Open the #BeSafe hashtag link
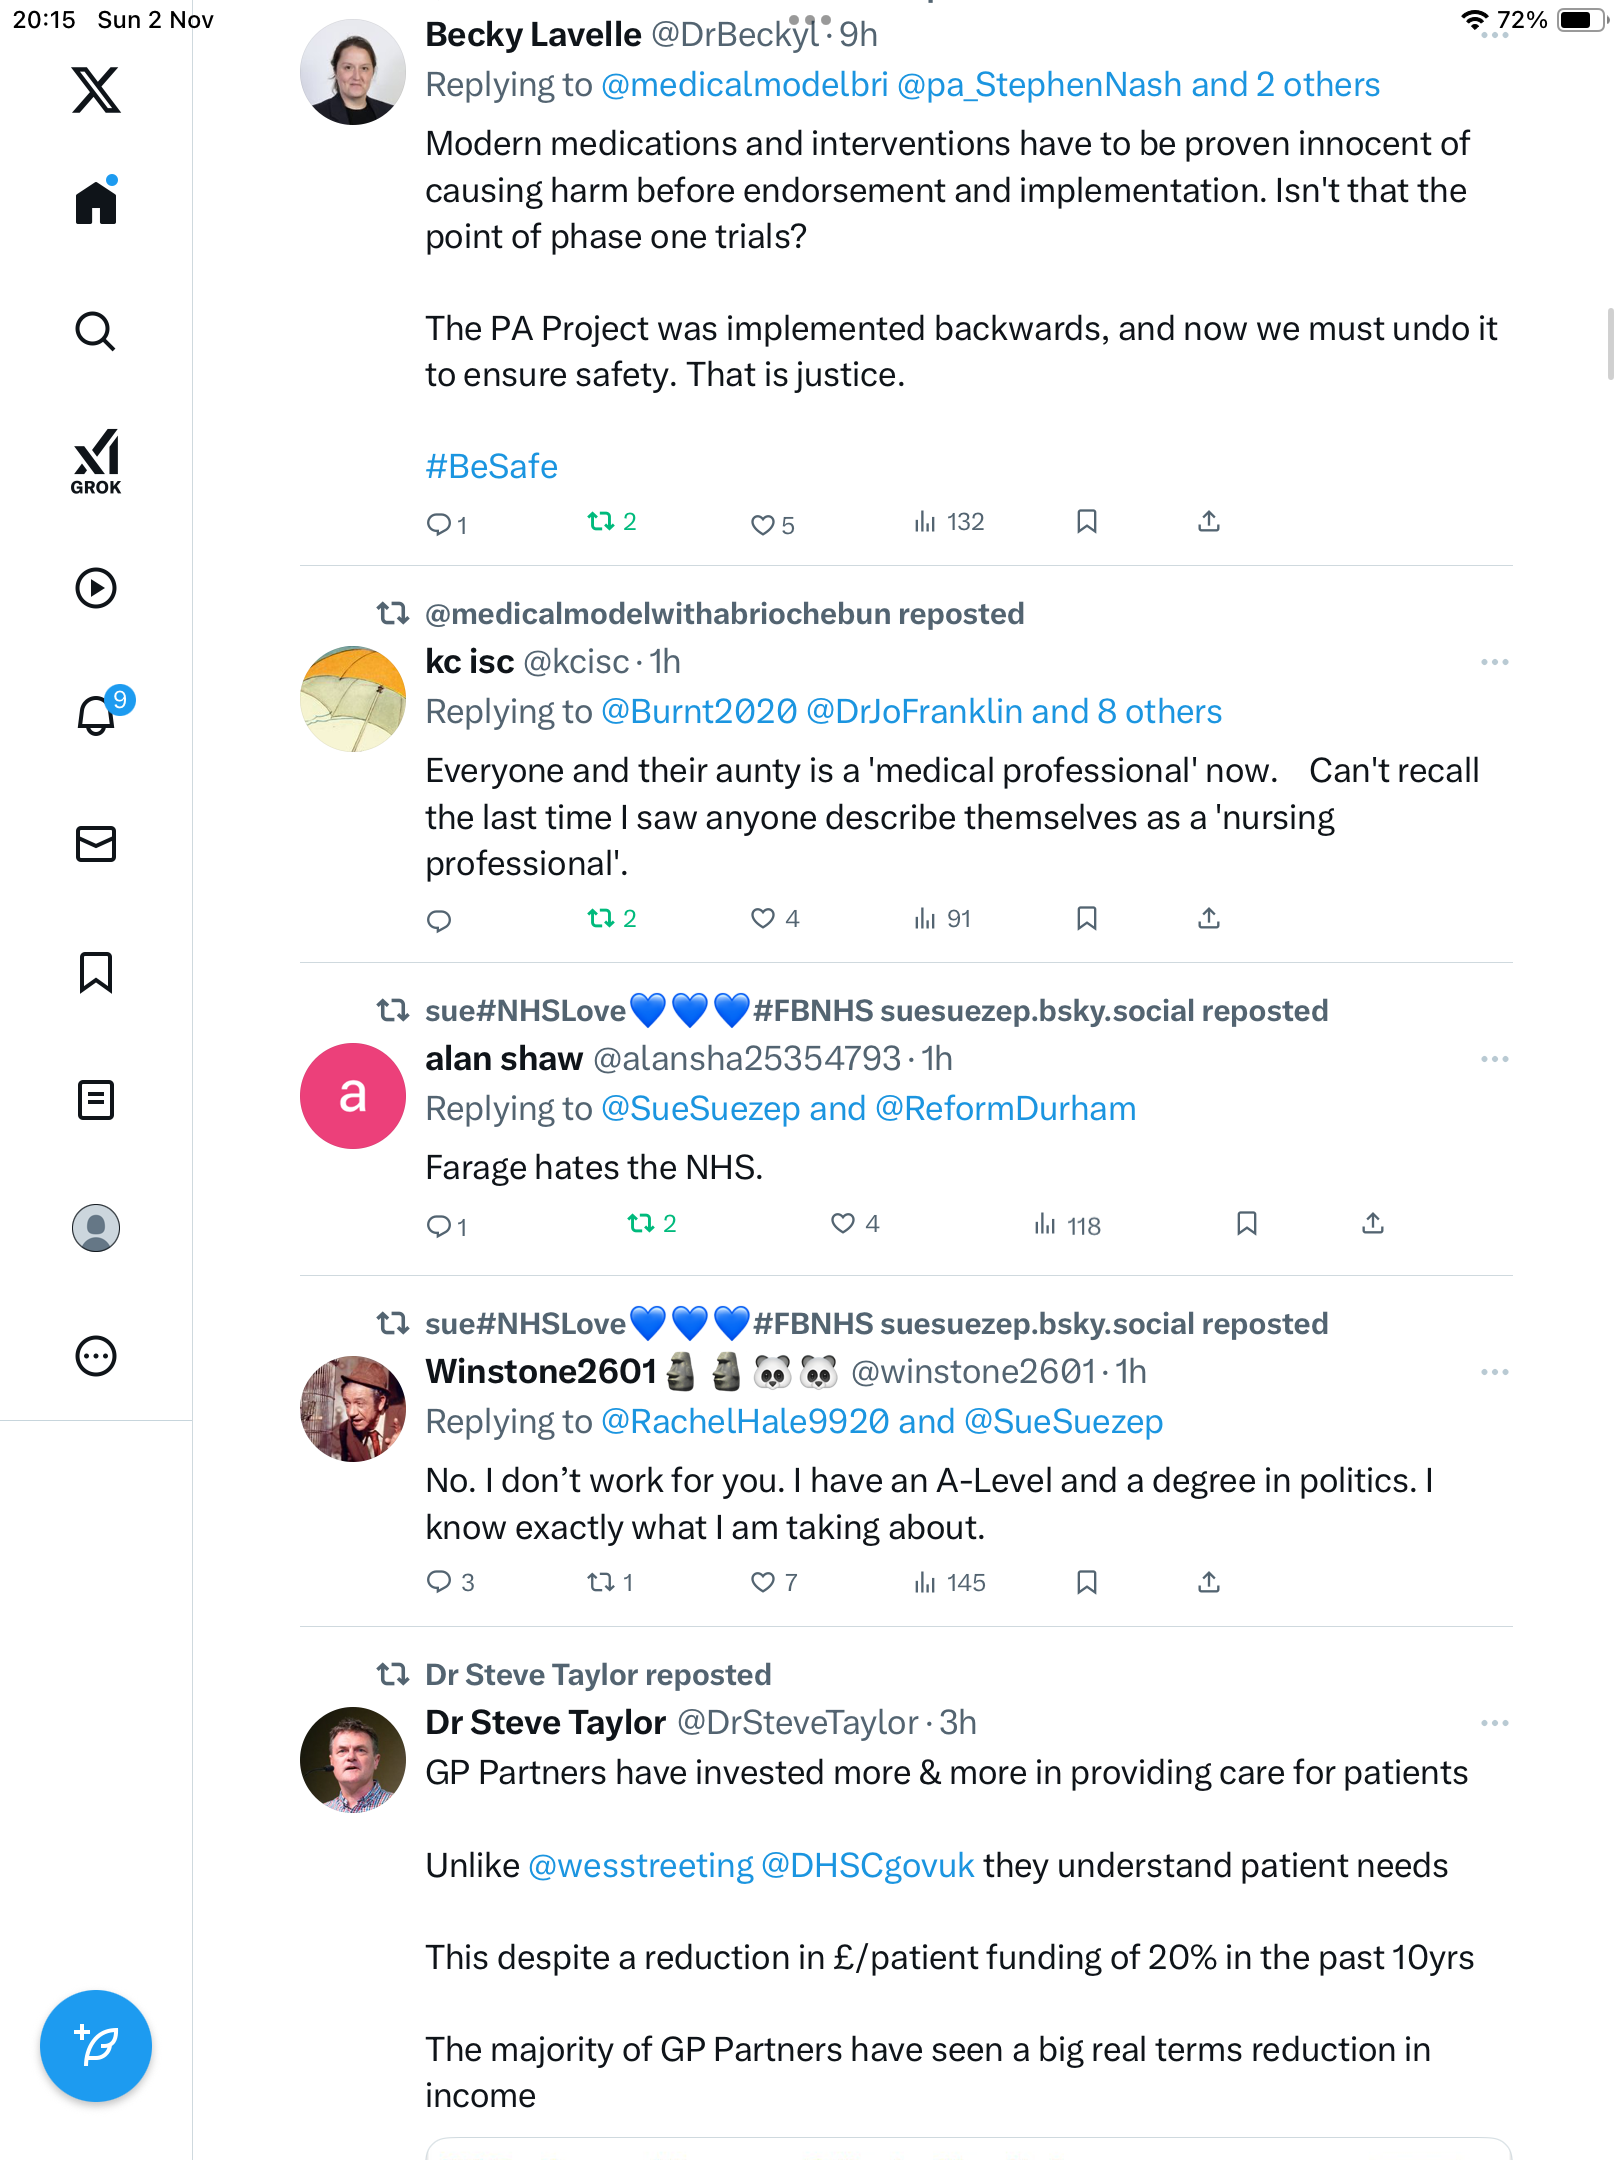This screenshot has height=2160, width=1620. (x=491, y=466)
